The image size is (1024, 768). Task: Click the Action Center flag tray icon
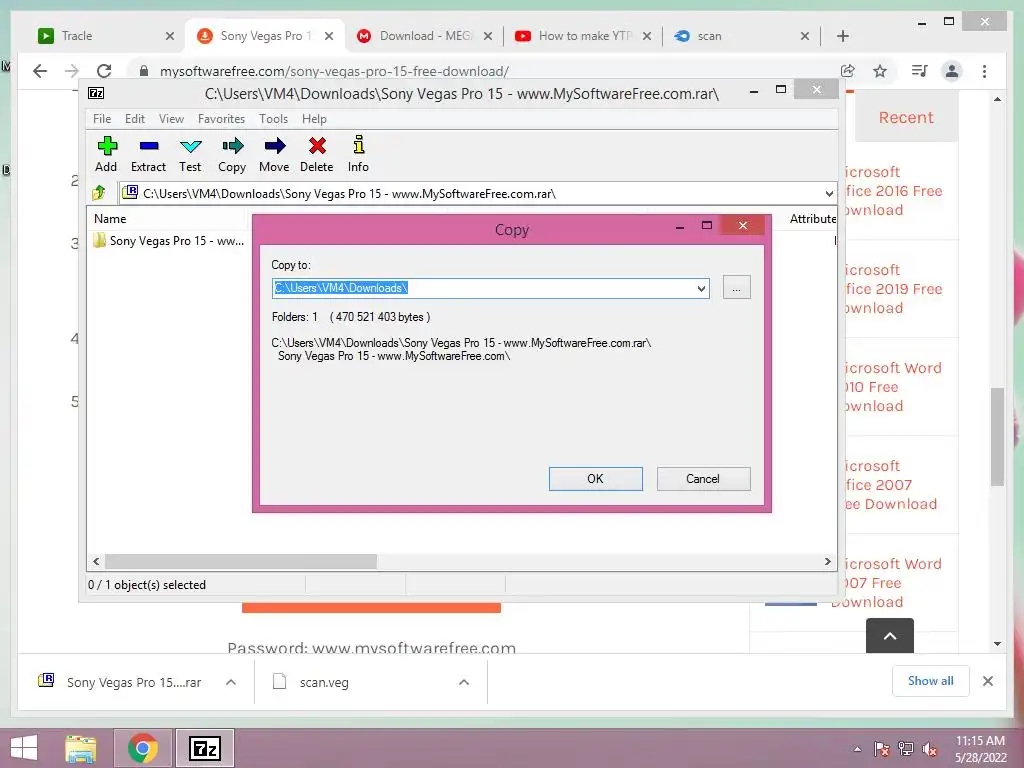881,749
